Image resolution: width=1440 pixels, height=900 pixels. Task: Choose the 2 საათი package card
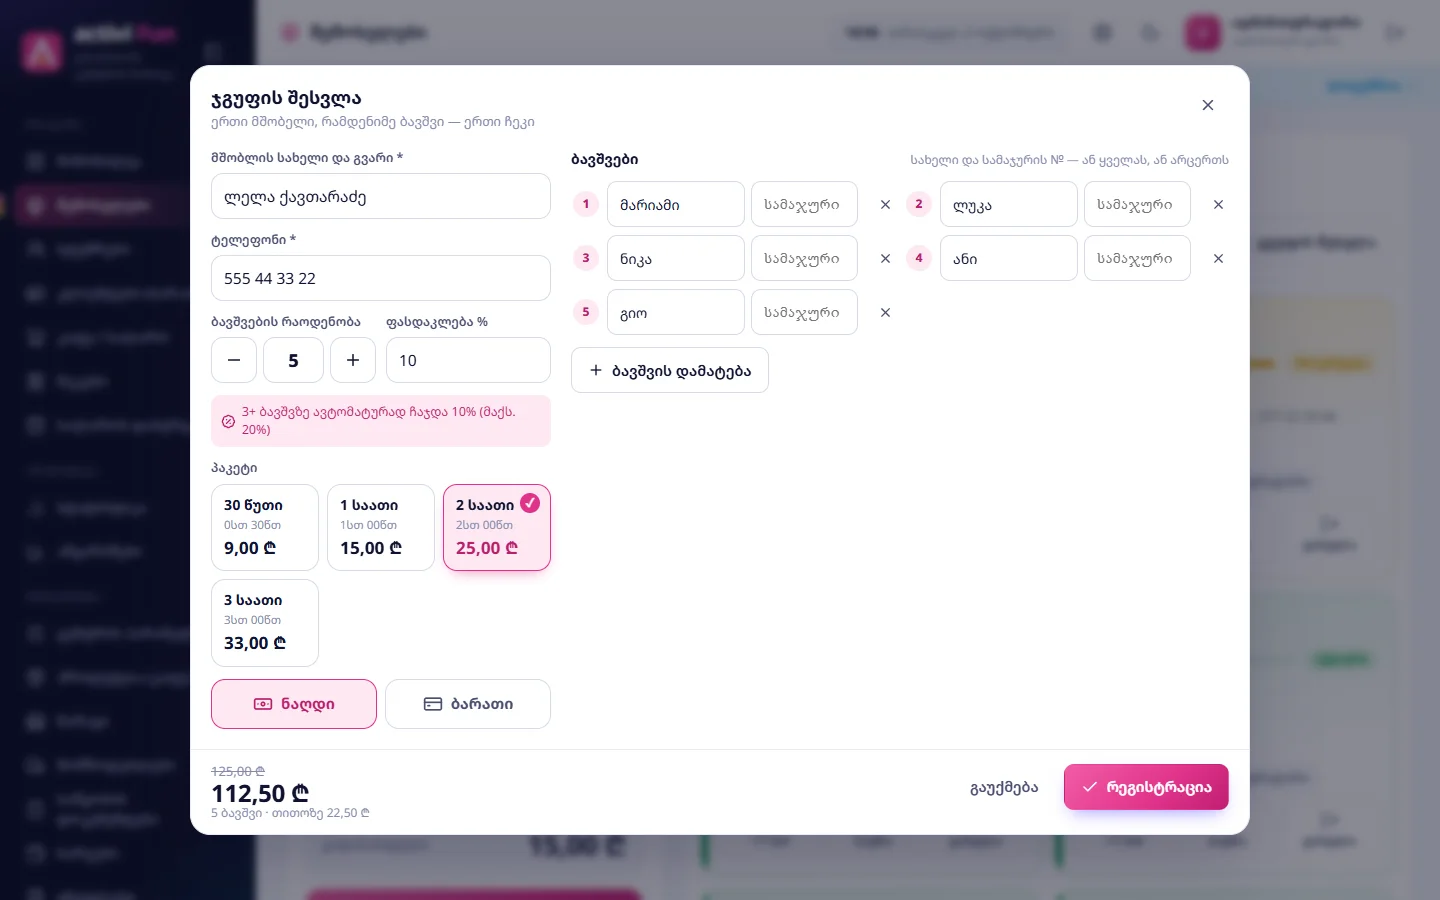pos(497,528)
